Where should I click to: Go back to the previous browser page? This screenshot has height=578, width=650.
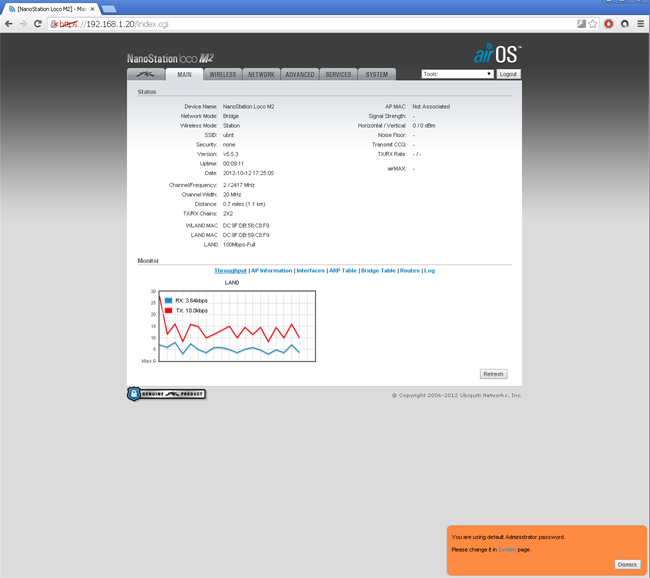(x=9, y=24)
